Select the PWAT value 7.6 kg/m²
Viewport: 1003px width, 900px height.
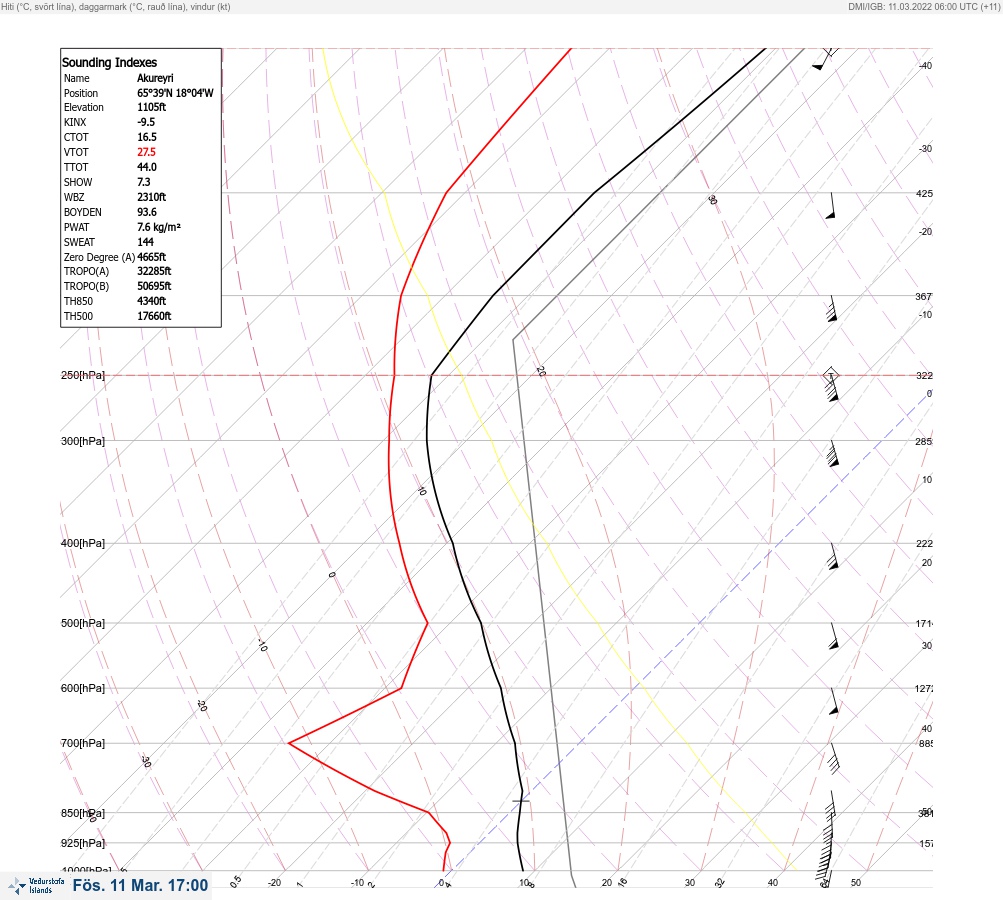[159, 227]
